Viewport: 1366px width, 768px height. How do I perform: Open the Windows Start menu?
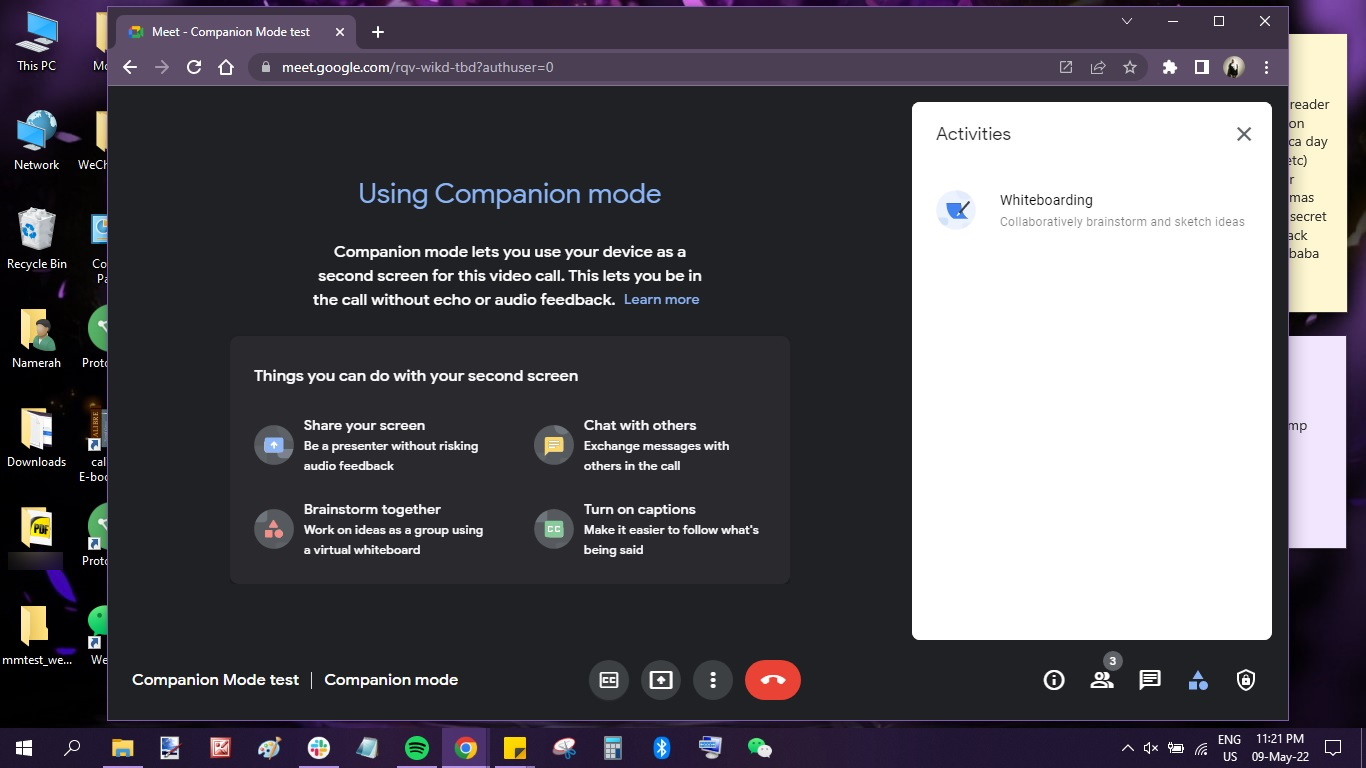(x=24, y=747)
